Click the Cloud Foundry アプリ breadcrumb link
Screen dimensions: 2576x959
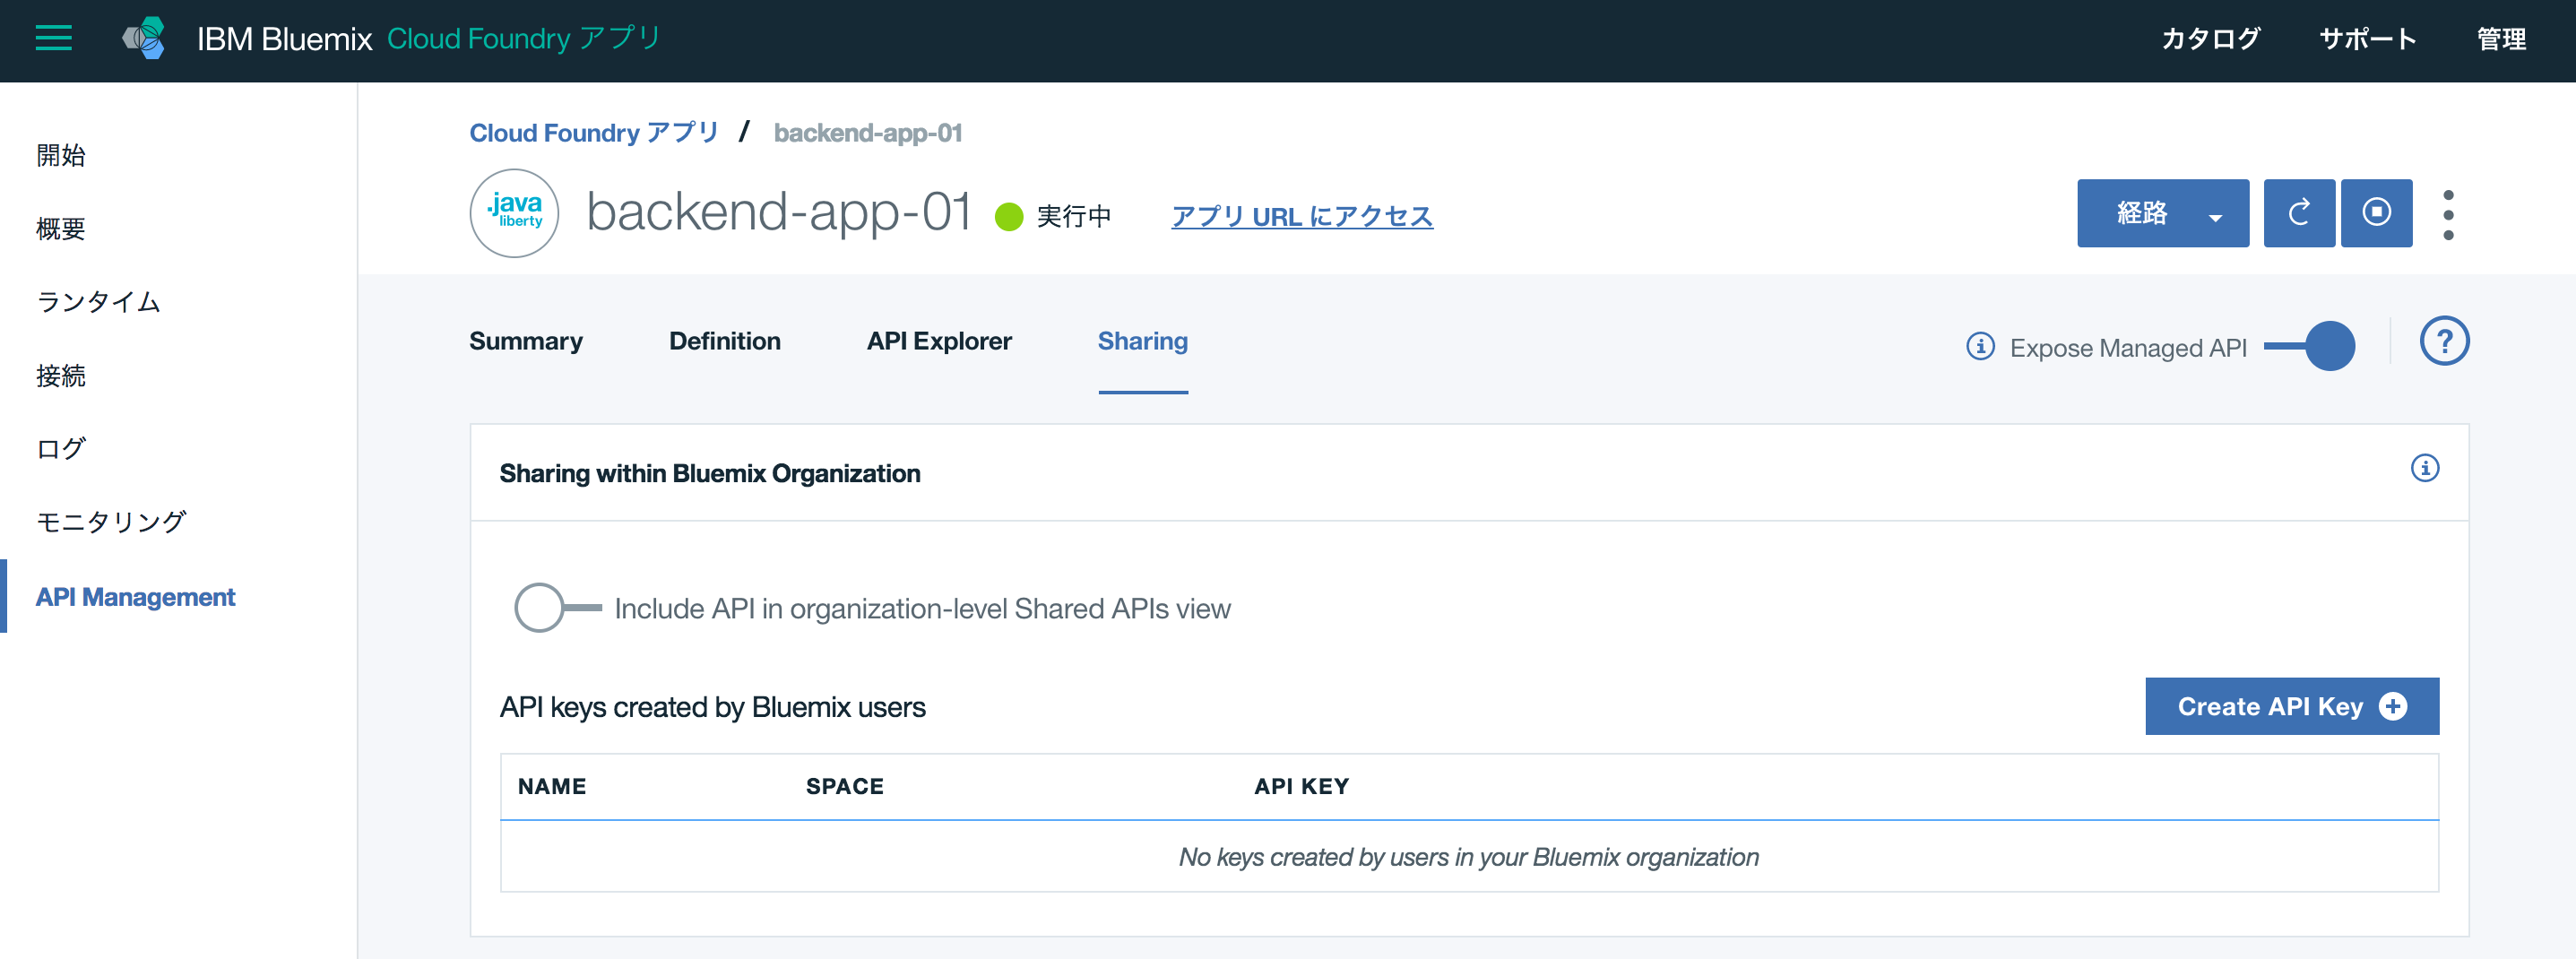pyautogui.click(x=594, y=133)
